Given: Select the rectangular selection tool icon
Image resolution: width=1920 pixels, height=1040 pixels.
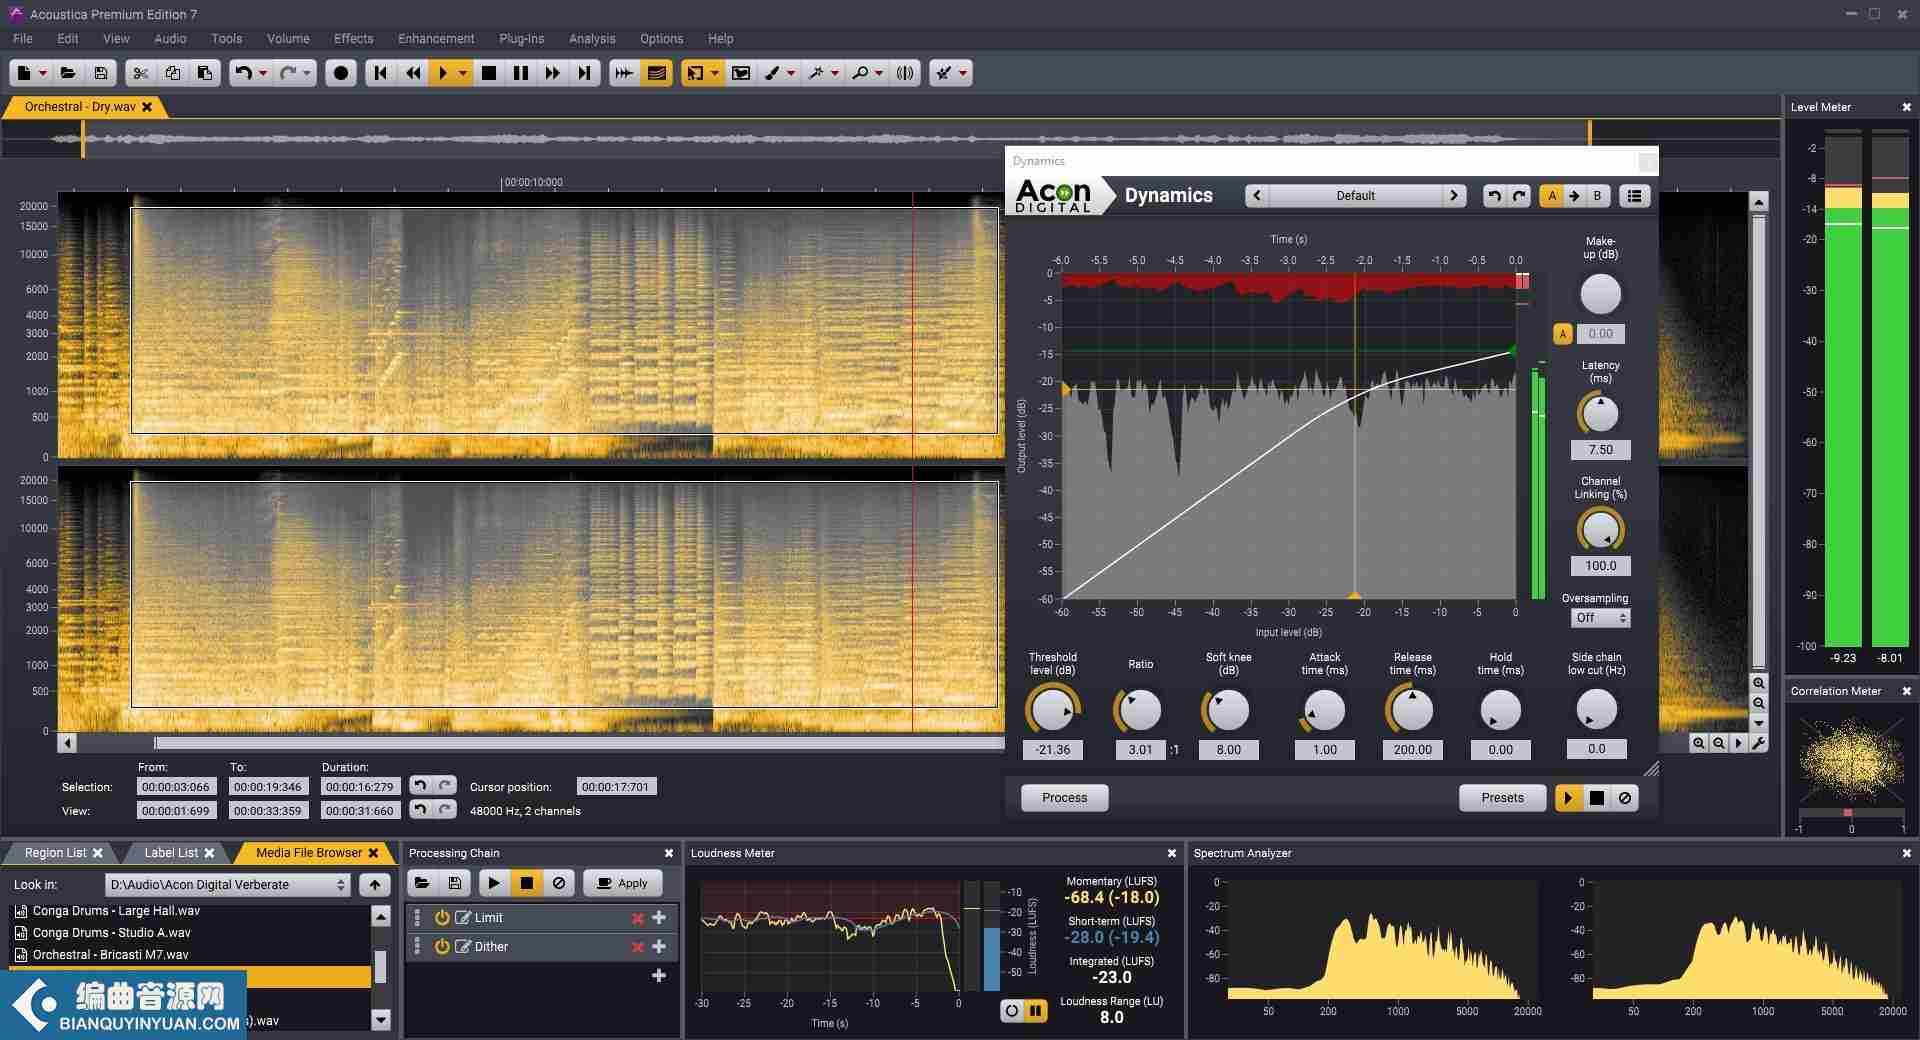Looking at the screenshot, I should click(x=695, y=73).
